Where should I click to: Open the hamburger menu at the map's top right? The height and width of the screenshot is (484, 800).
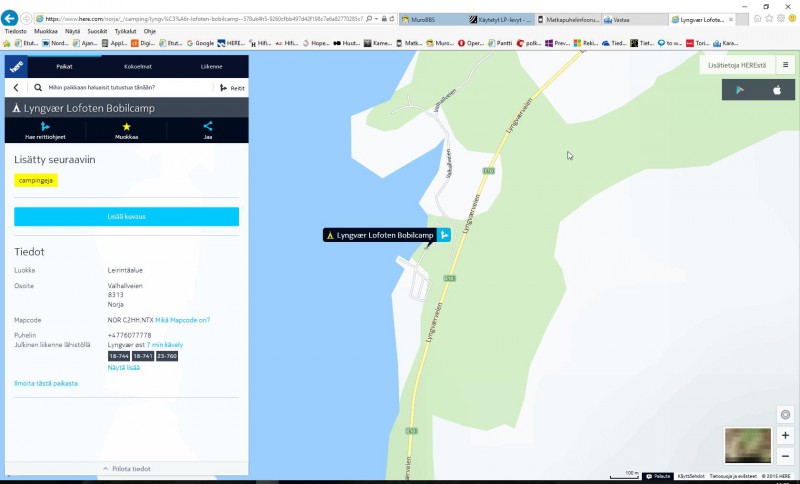click(x=785, y=65)
